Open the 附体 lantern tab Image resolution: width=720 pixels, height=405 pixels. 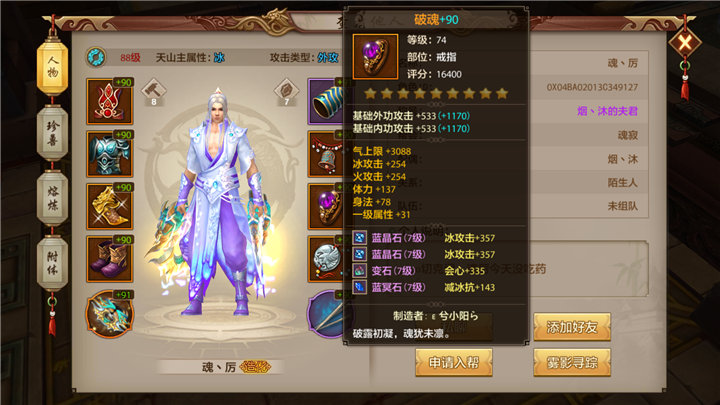[52, 263]
